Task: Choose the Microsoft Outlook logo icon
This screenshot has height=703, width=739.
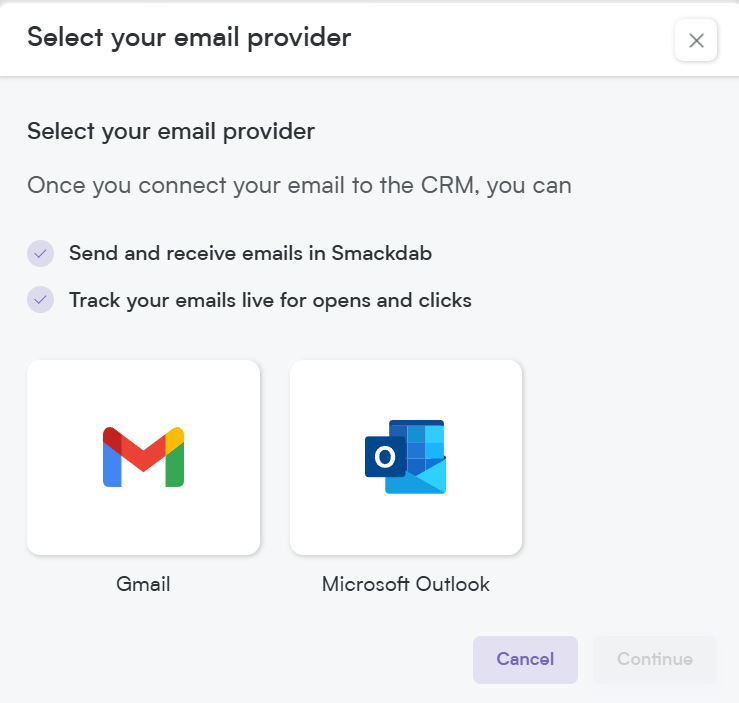Action: [405, 457]
